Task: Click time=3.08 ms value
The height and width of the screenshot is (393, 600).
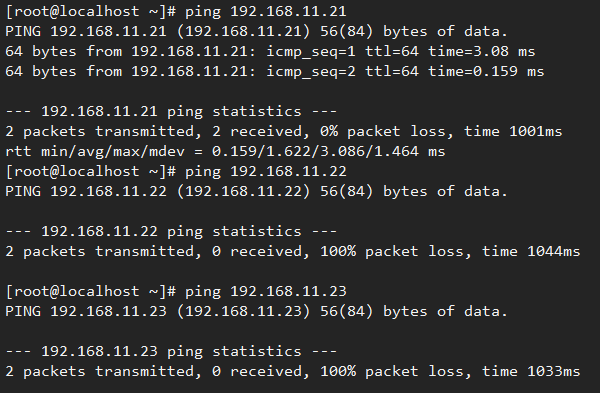Action: click(482, 51)
